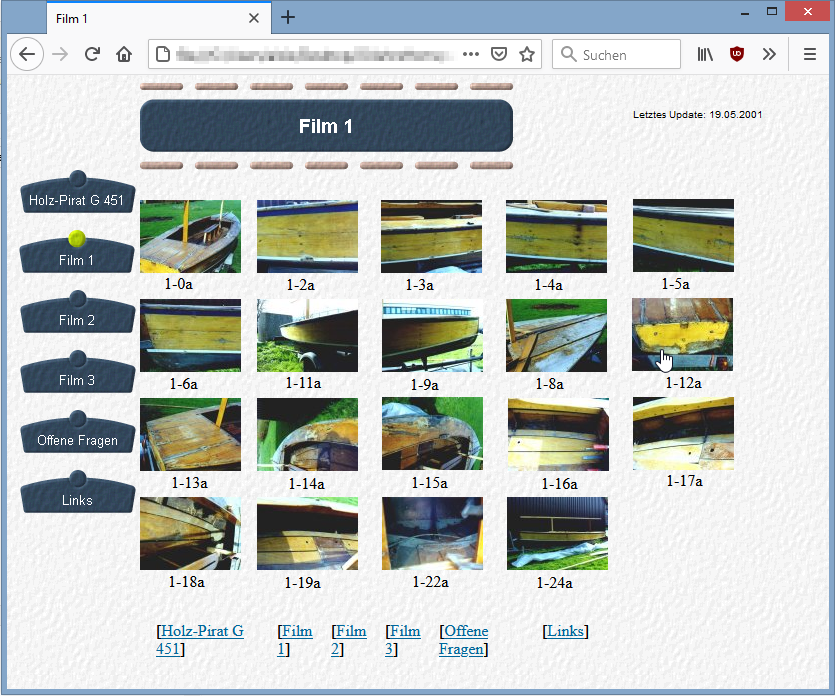
Task: Open thumbnail image 1-12a
Action: point(682,334)
